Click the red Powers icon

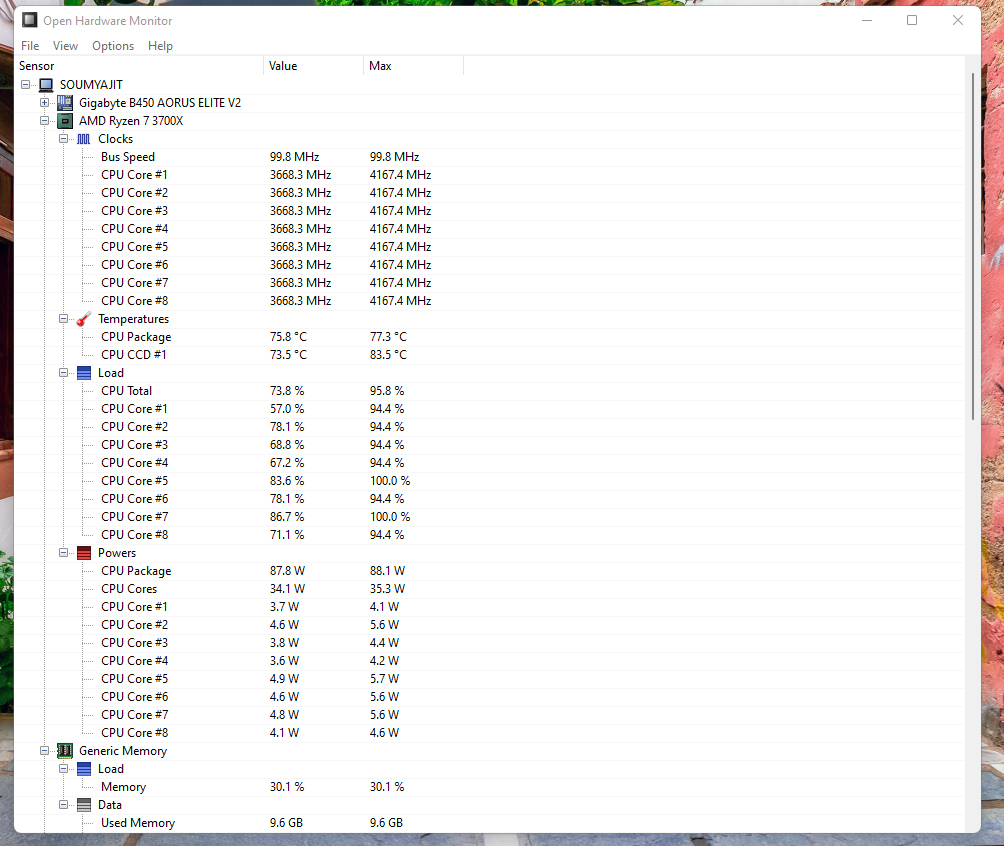[84, 553]
